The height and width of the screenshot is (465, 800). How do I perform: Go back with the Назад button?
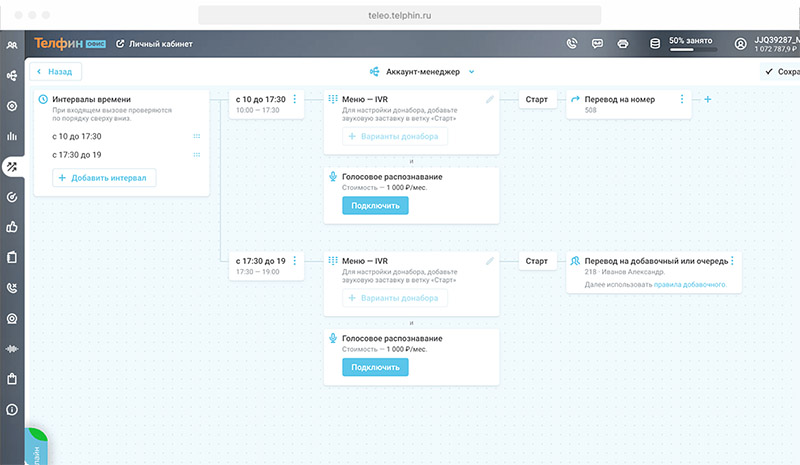point(55,72)
